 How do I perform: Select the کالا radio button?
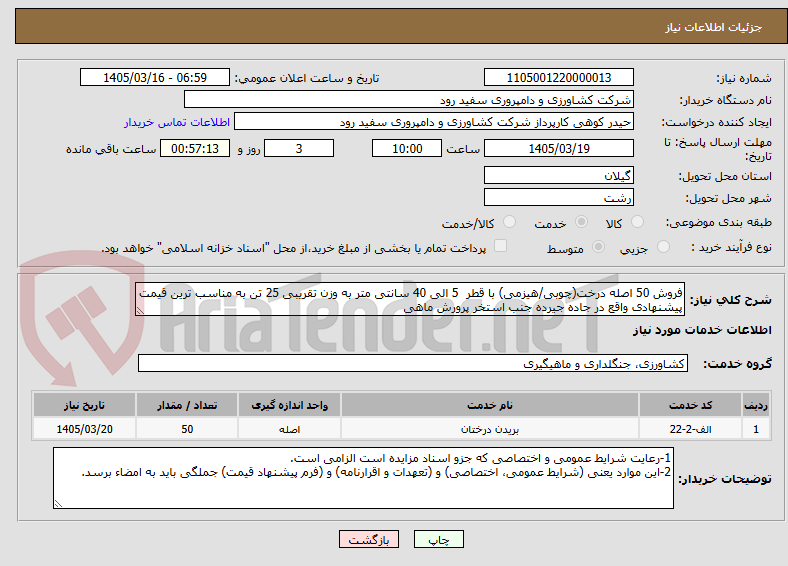coord(637,222)
